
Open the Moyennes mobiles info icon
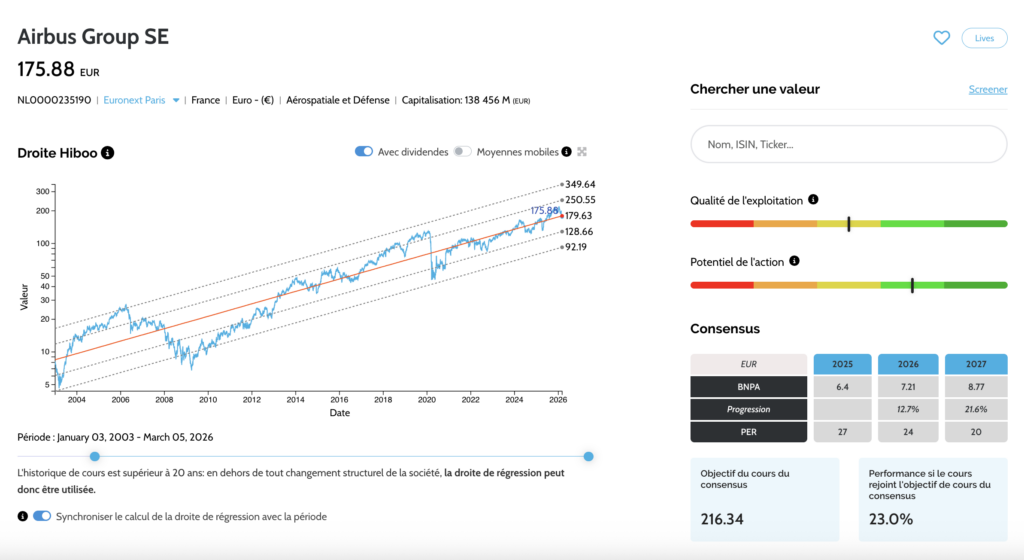tap(567, 152)
